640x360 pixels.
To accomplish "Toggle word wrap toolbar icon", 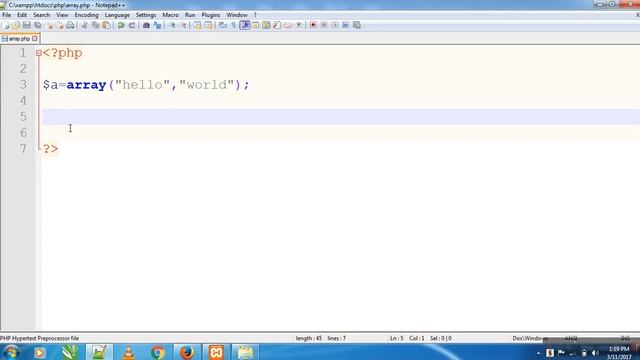I will click(x=222, y=25).
